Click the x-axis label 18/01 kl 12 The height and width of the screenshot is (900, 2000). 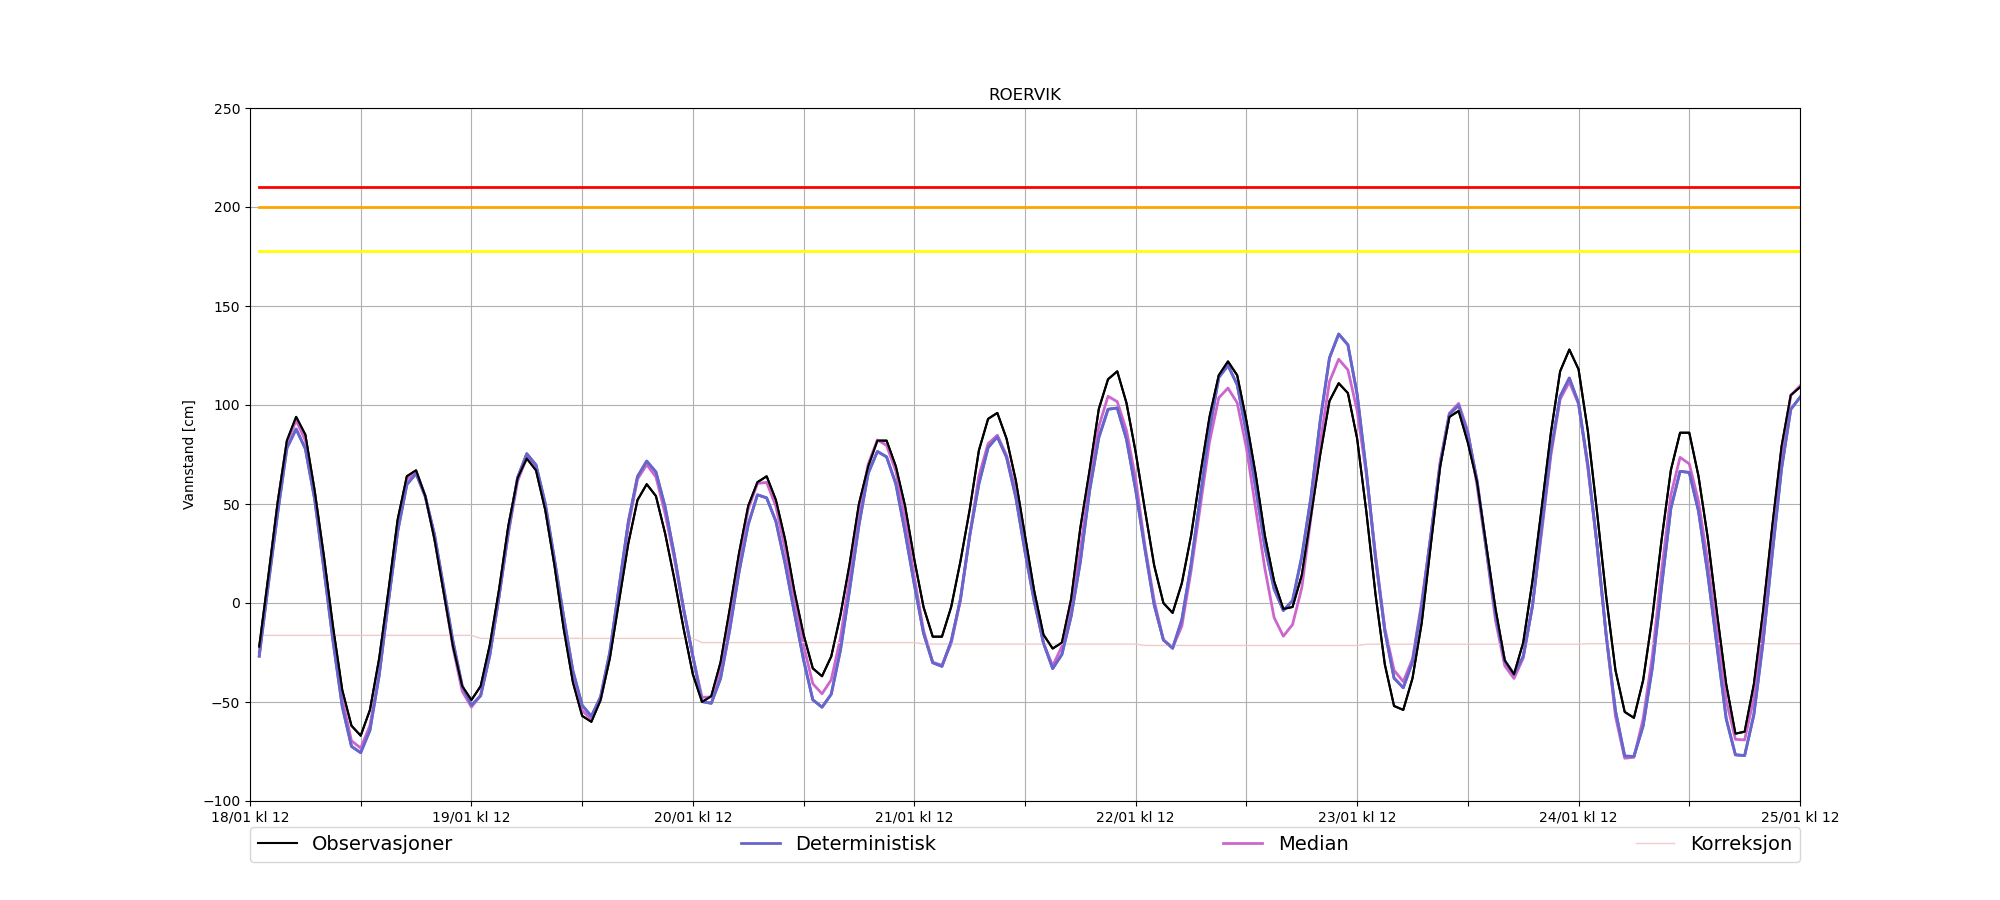tap(250, 817)
